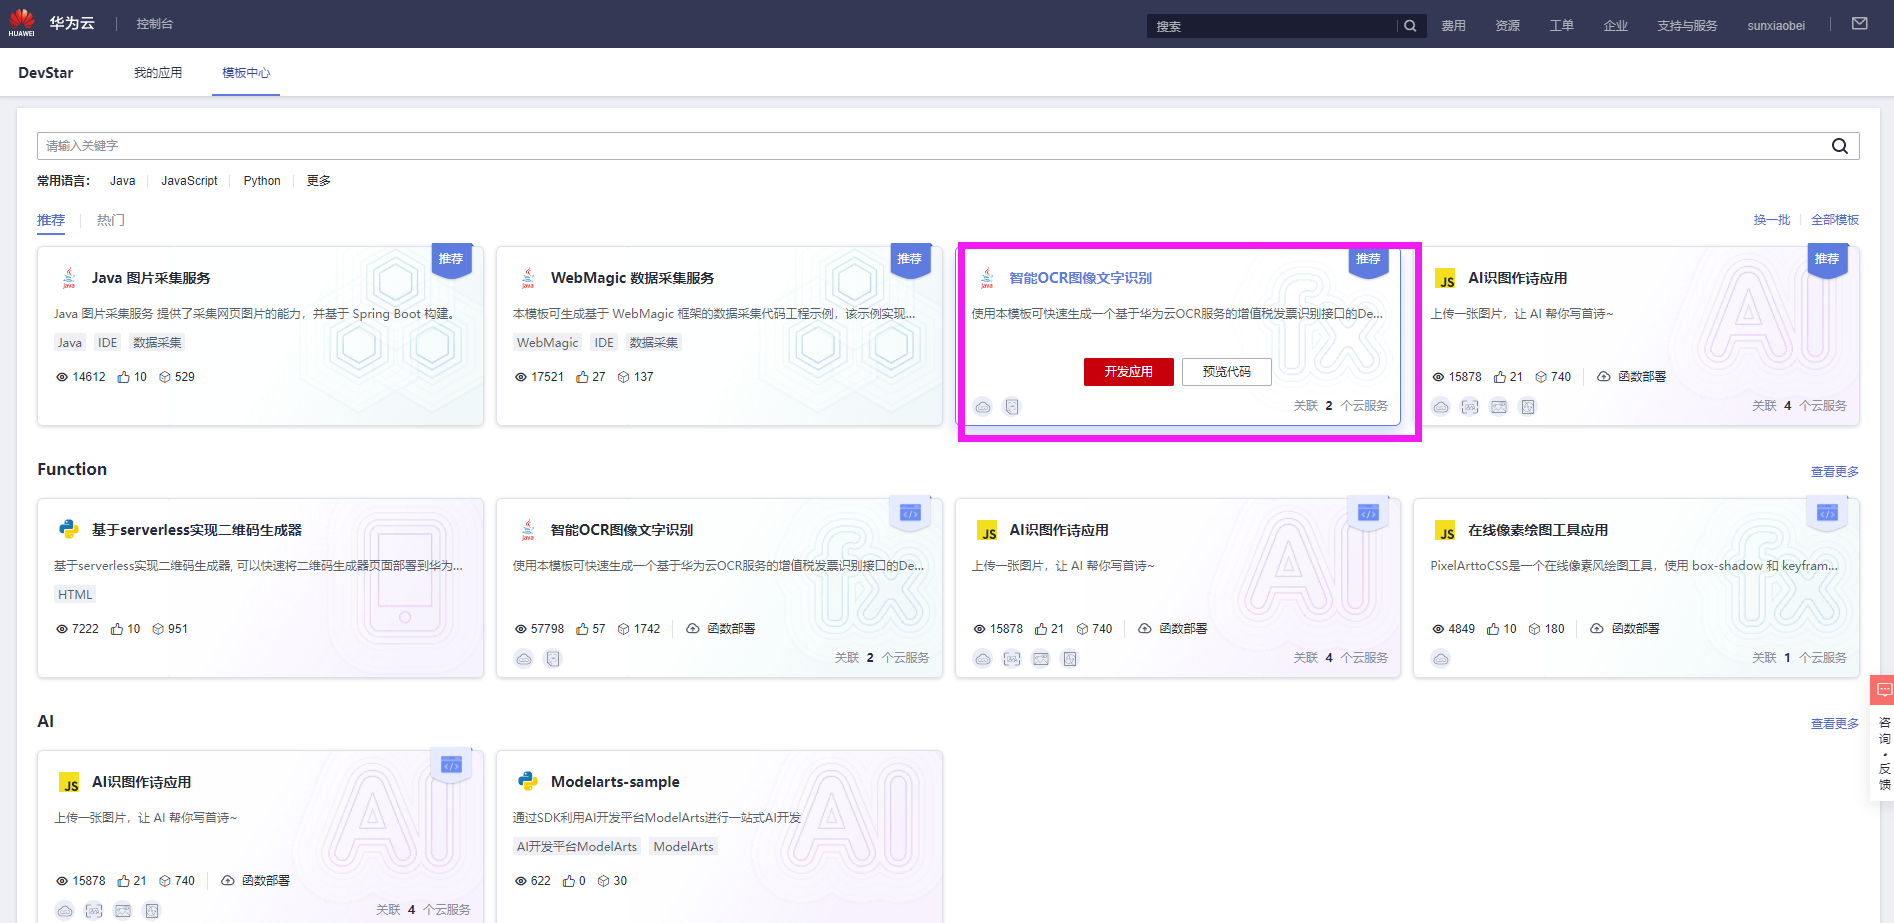Screen dimensions: 1894x923
Task: Click the Python icon on the 二维码生成器 card
Action: click(x=69, y=530)
